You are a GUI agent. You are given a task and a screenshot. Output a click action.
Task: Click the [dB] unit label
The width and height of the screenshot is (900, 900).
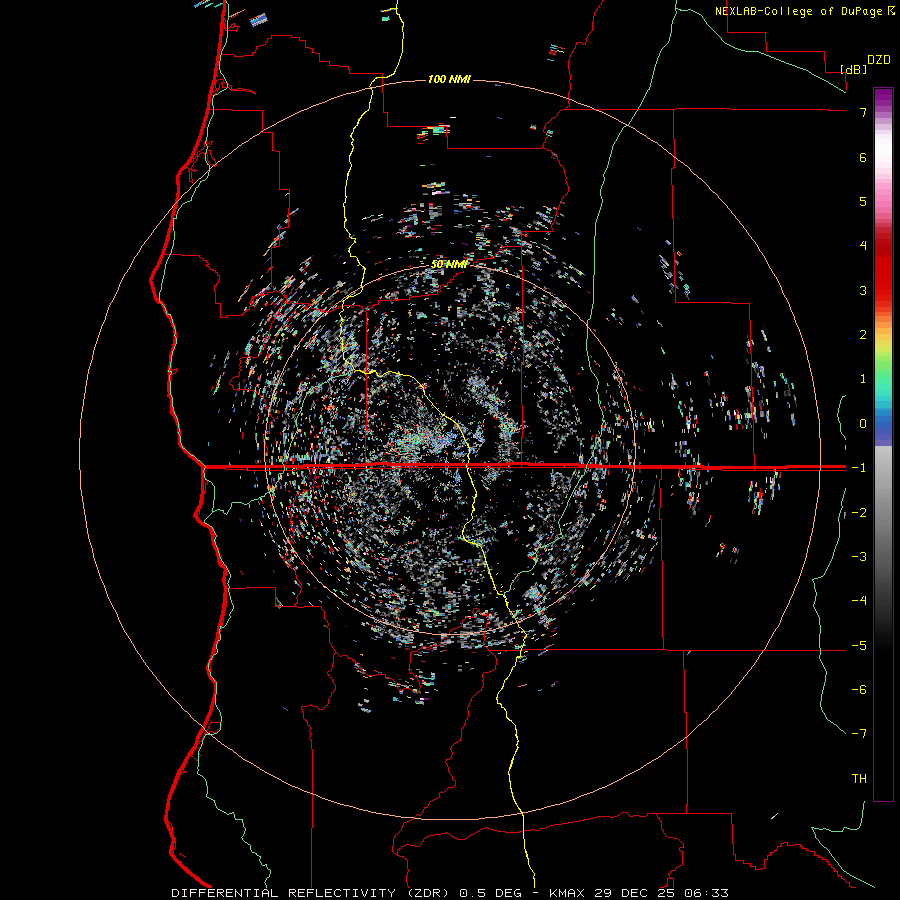853,69
